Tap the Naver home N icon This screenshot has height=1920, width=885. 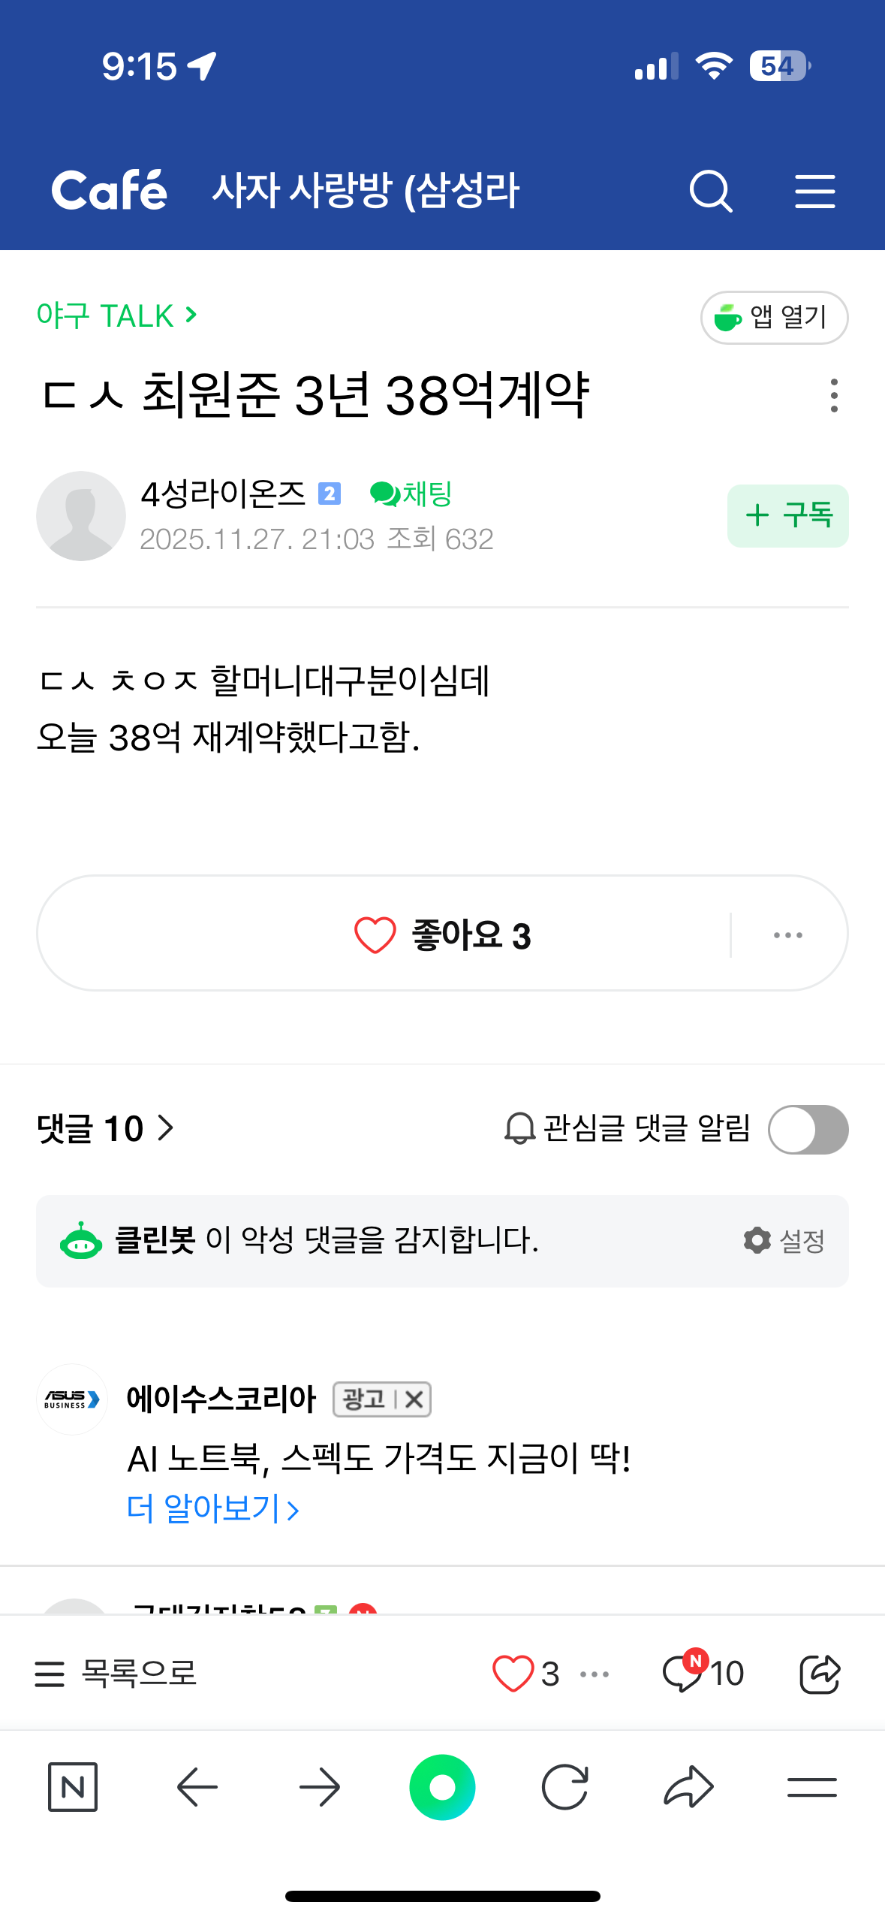pyautogui.click(x=73, y=1787)
